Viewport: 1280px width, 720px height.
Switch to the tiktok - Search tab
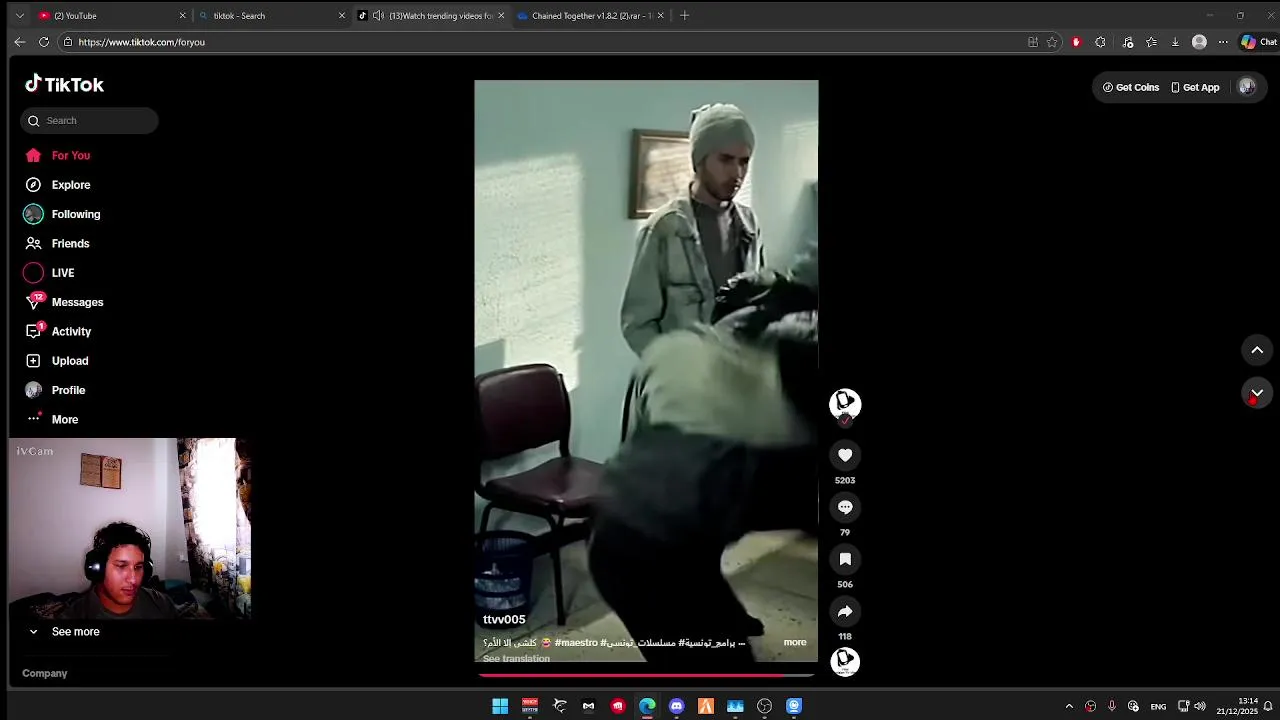pyautogui.click(x=270, y=16)
